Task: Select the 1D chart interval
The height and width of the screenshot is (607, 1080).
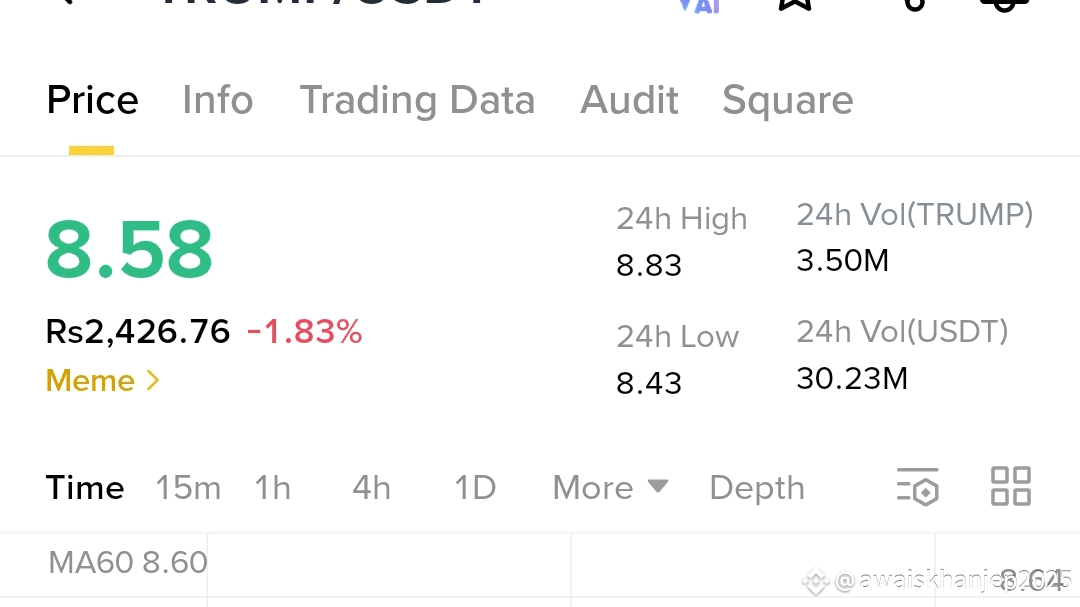Action: point(475,488)
